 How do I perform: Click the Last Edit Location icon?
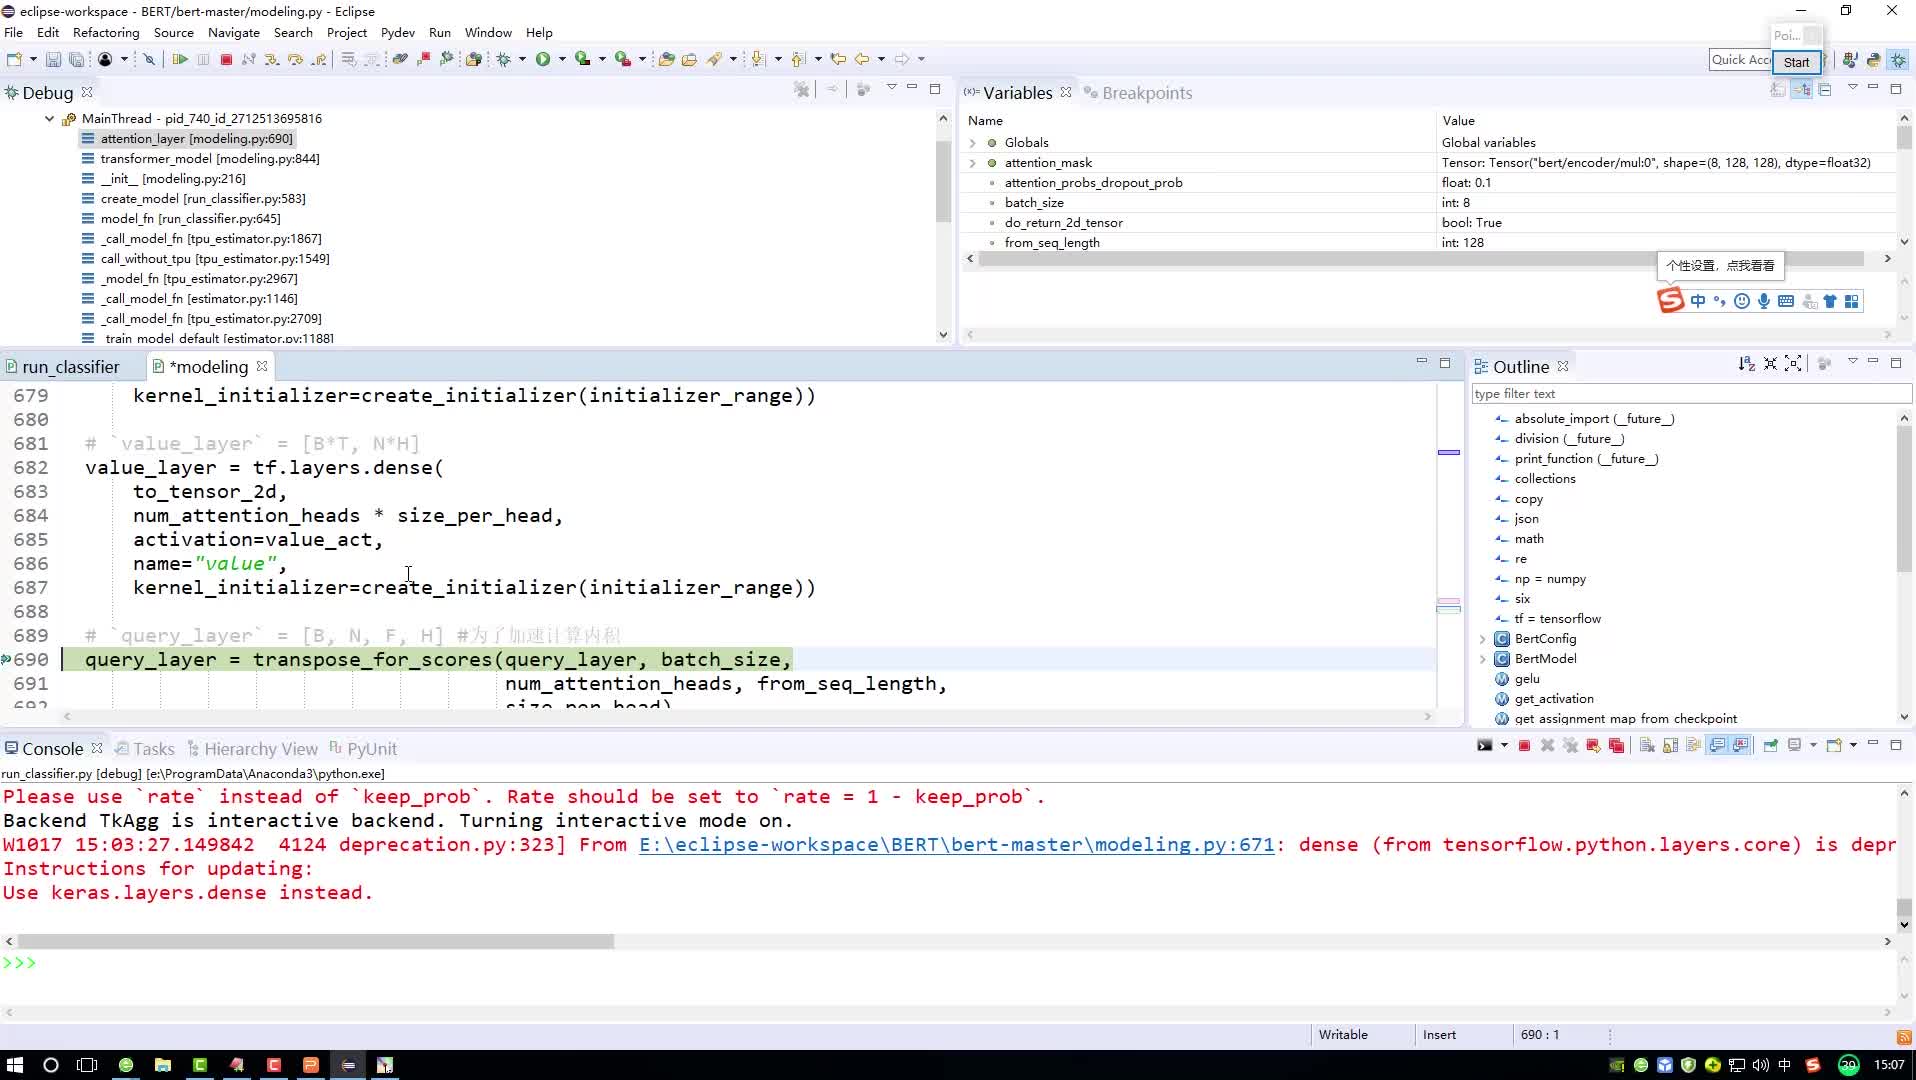point(838,60)
